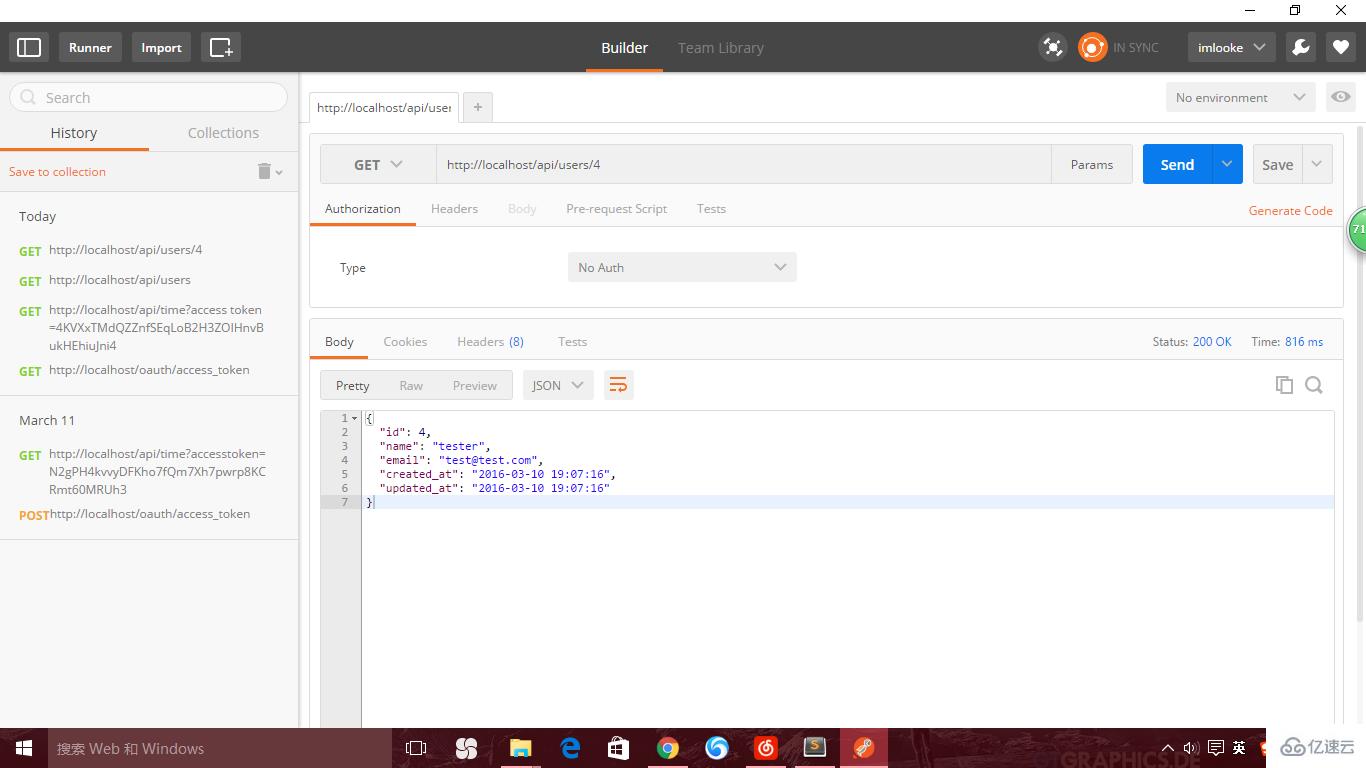The width and height of the screenshot is (1366, 768).
Task: Switch response view to Preview
Action: click(474, 385)
